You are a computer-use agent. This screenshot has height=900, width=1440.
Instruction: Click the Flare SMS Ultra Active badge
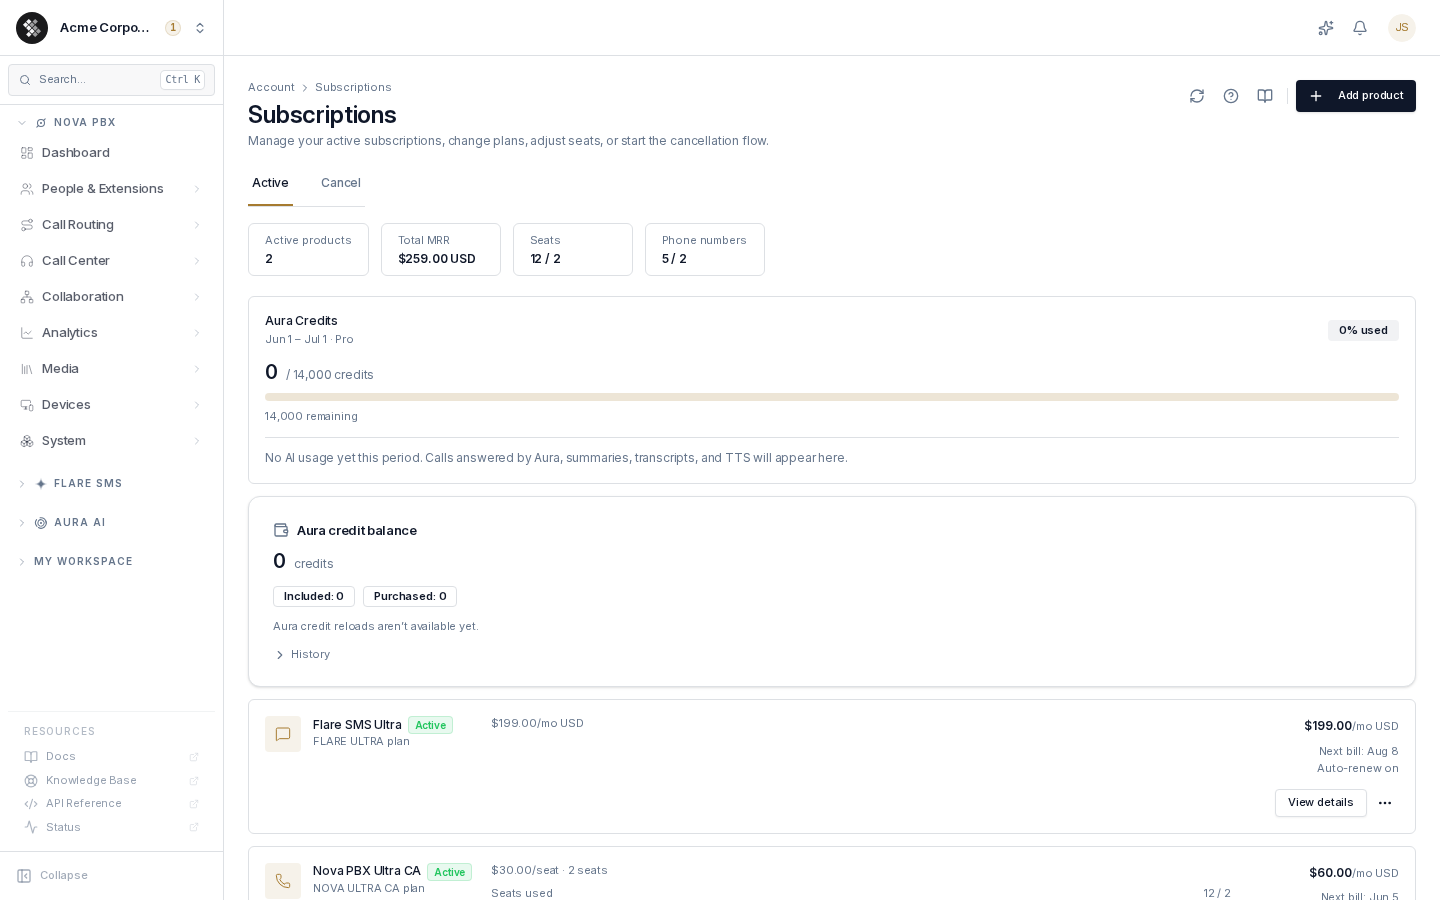(x=430, y=725)
